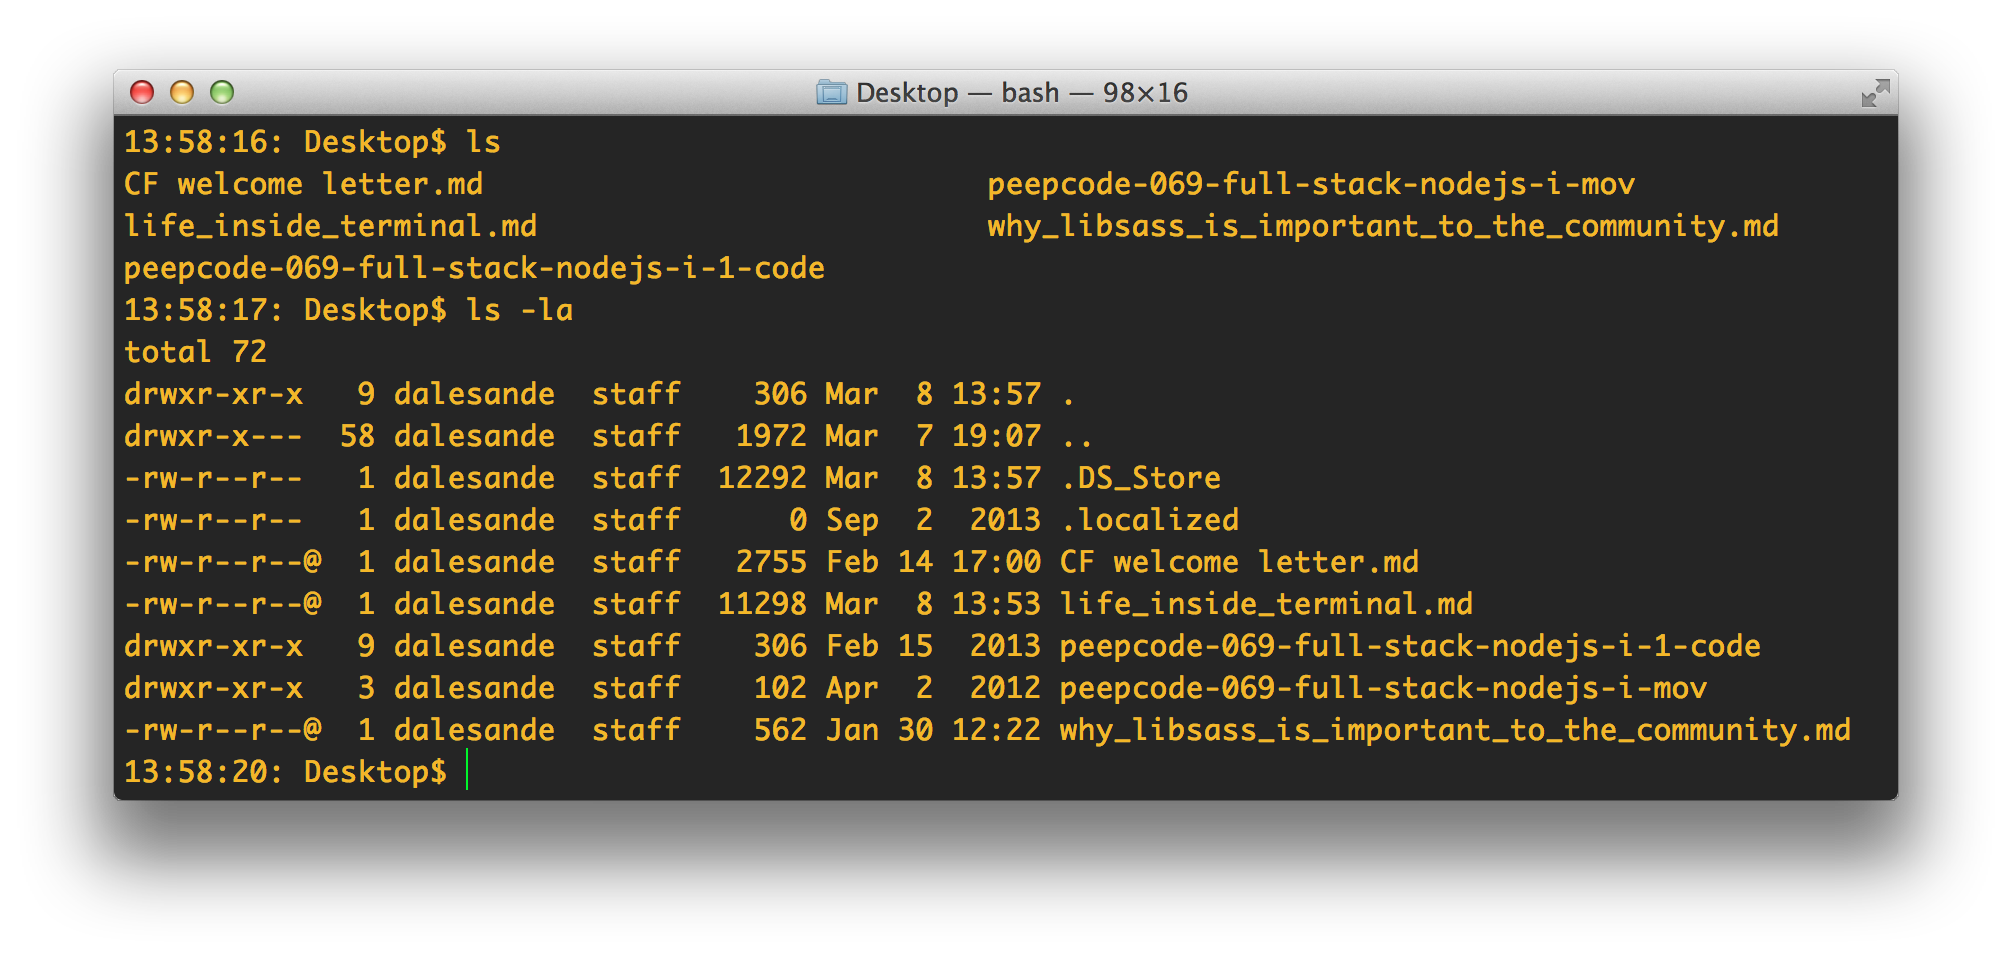2012x958 pixels.
Task: Click peepcode-069-full-stack-nodejs-i-mov in first ls output
Action: tap(1310, 184)
